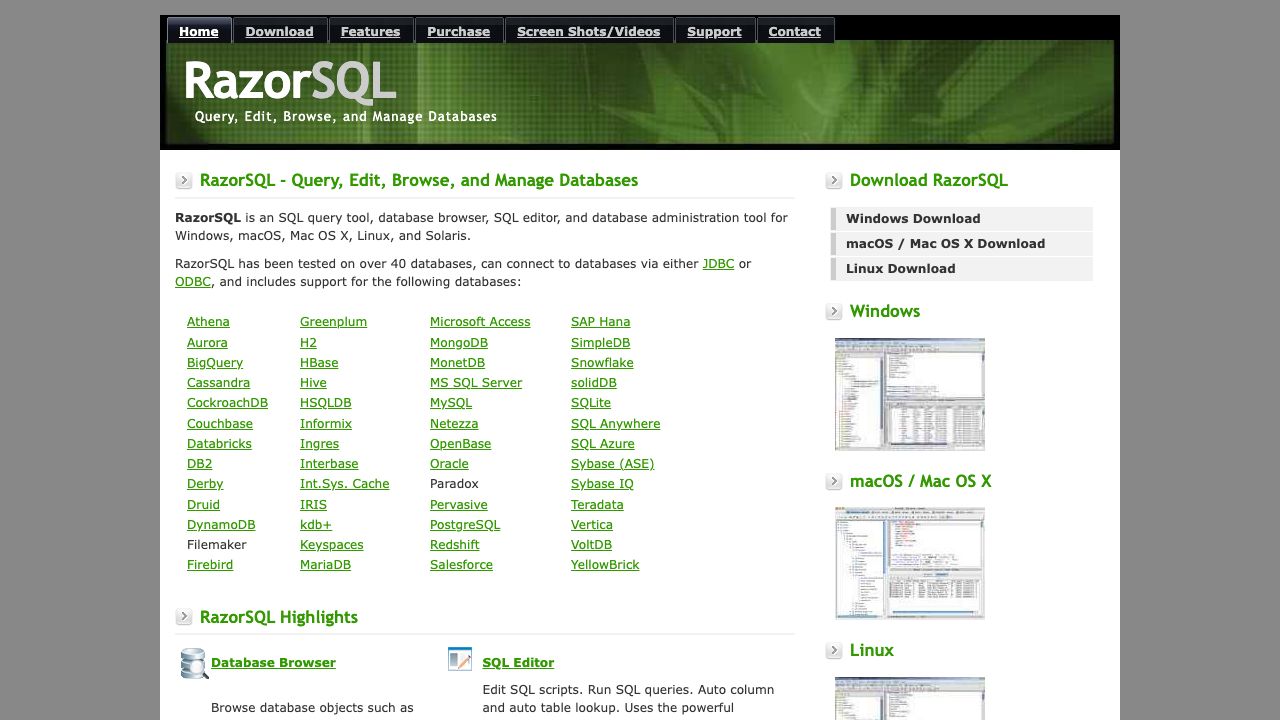Screen dimensions: 1280x720
Task: Open the Cassandra link
Action: point(218,383)
